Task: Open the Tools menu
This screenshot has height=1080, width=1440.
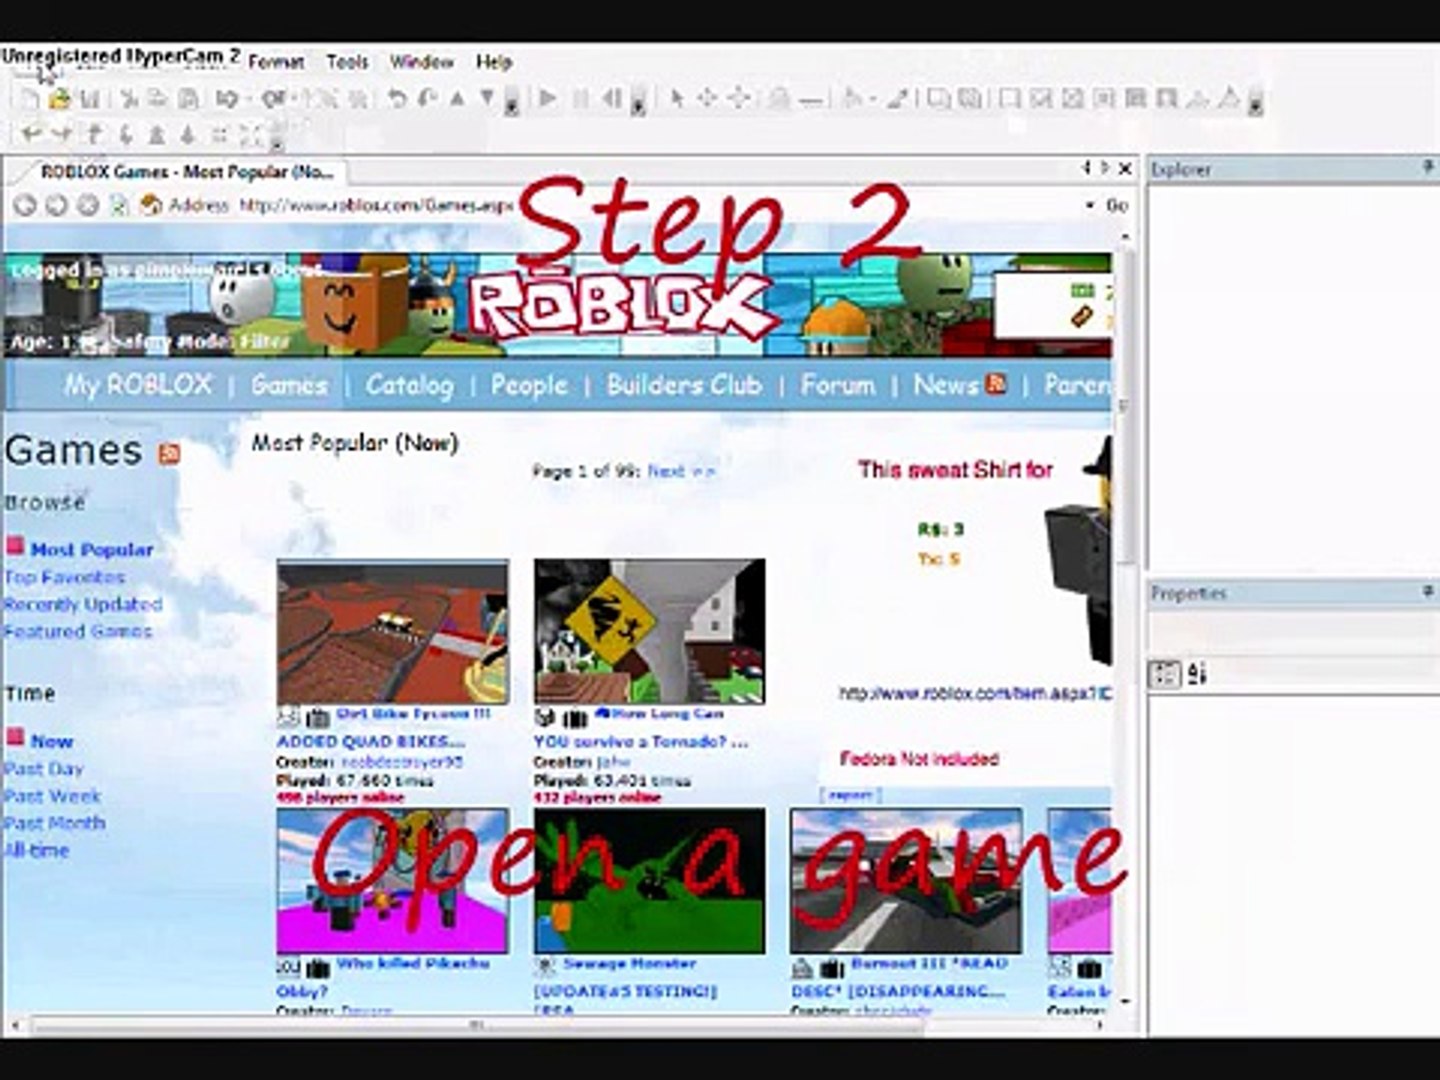Action: click(347, 62)
